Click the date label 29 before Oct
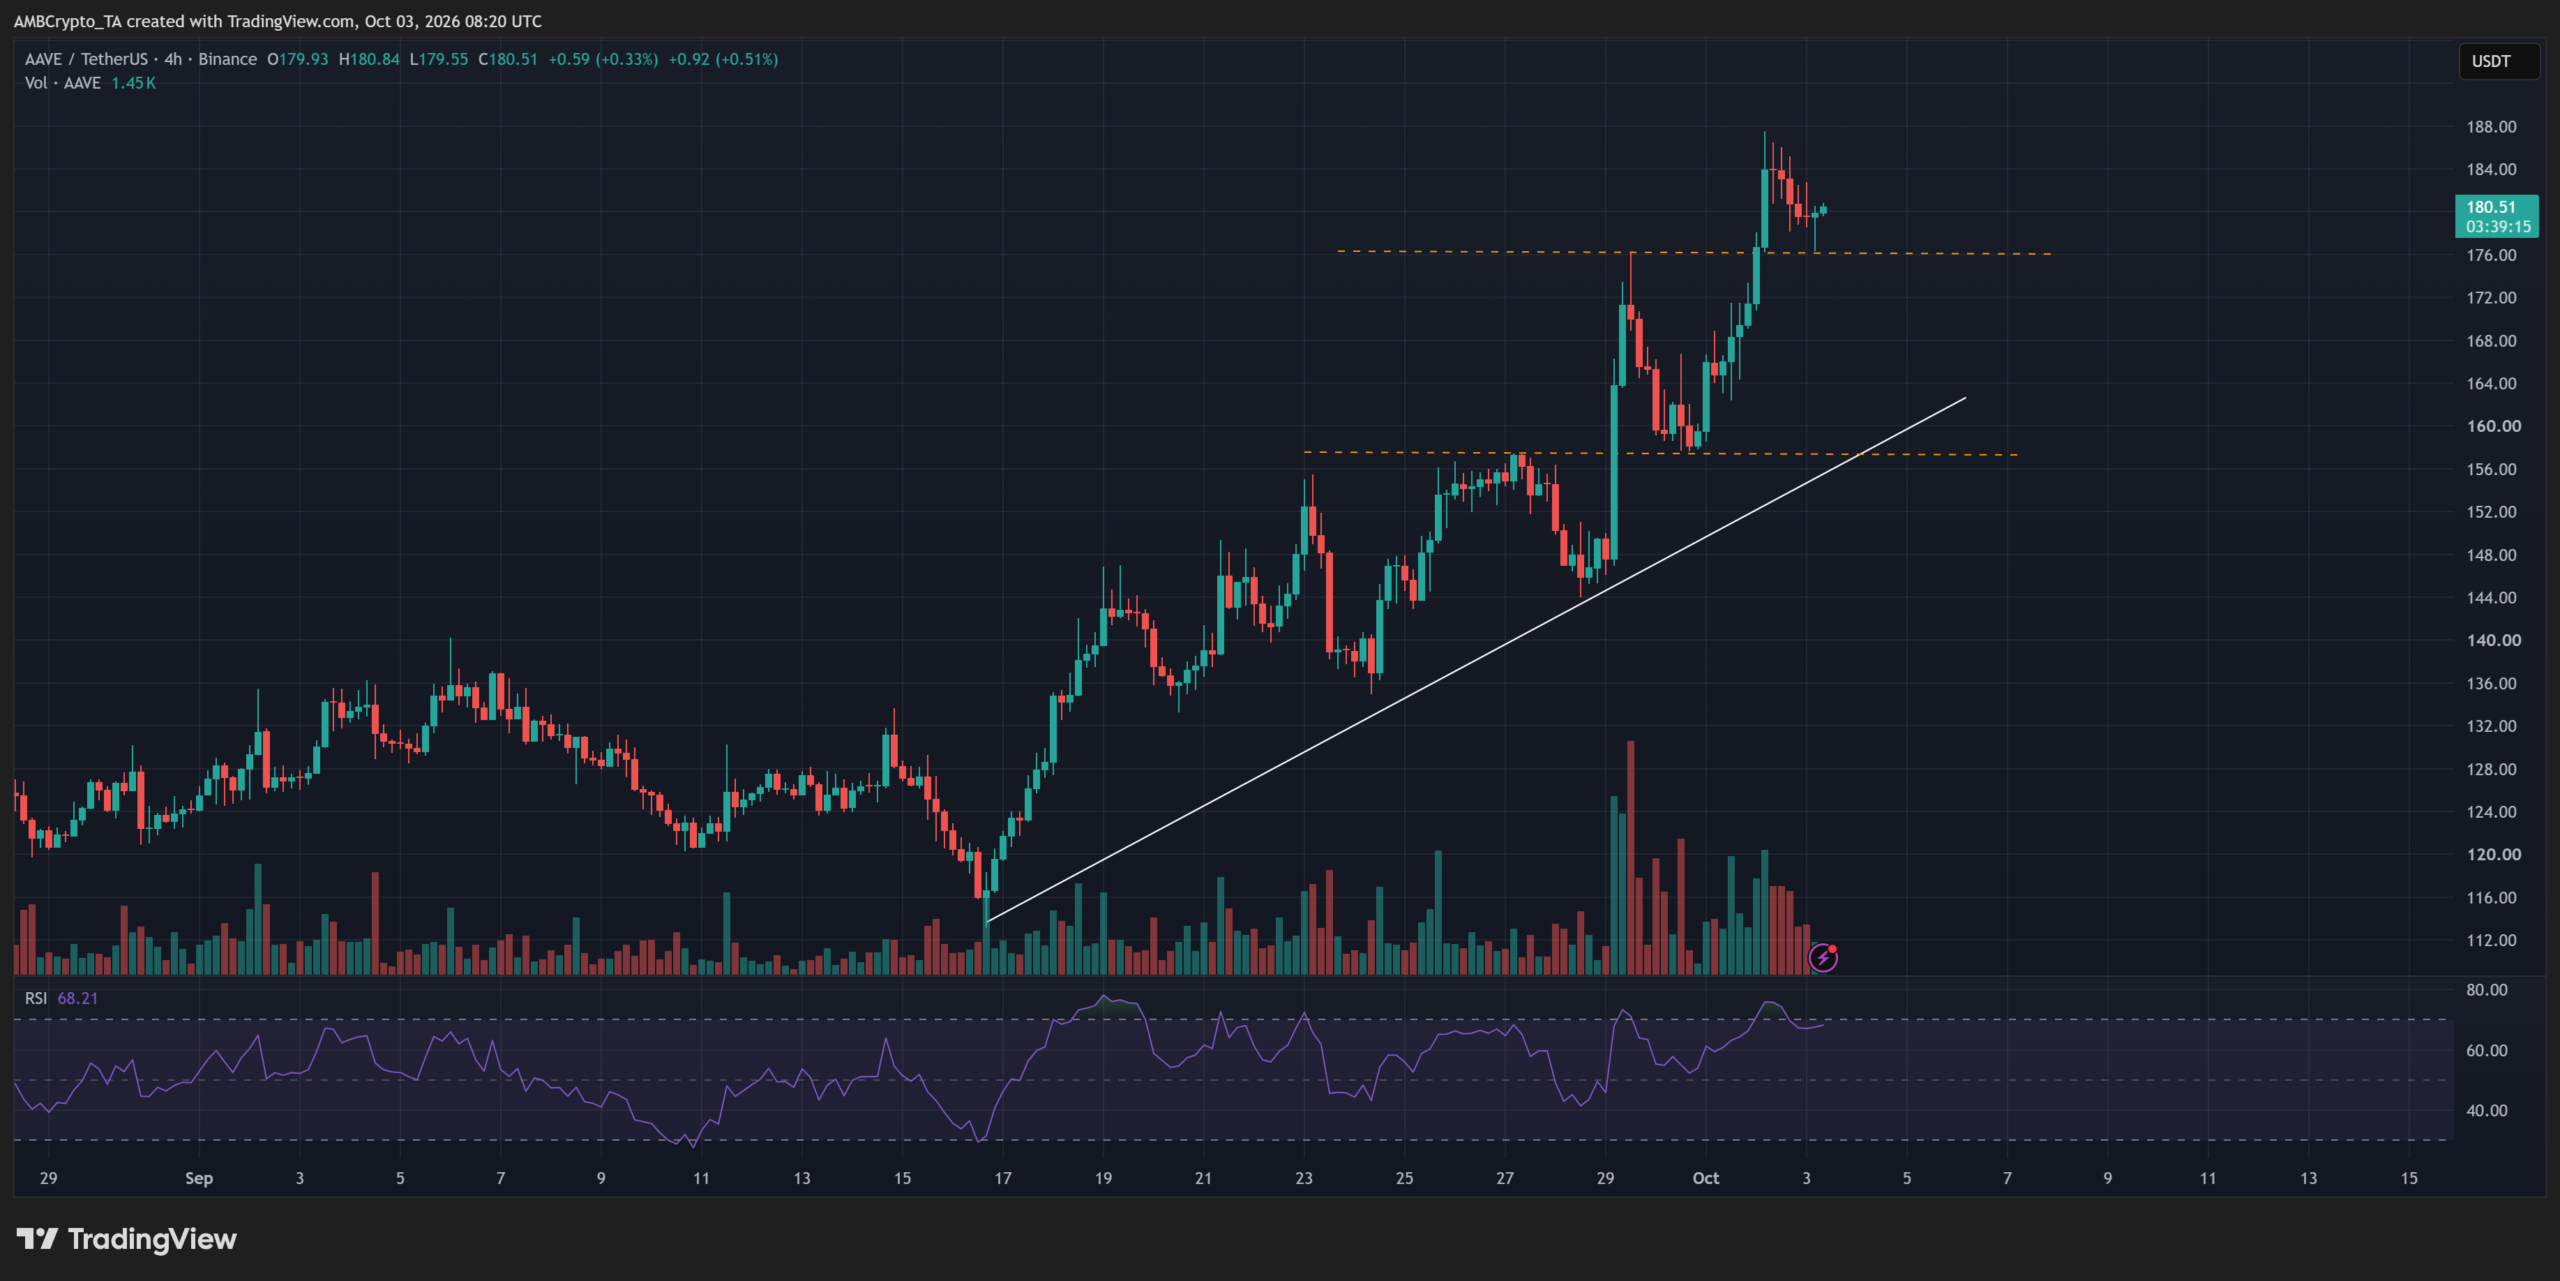The width and height of the screenshot is (2560, 1281). click(x=1605, y=1178)
